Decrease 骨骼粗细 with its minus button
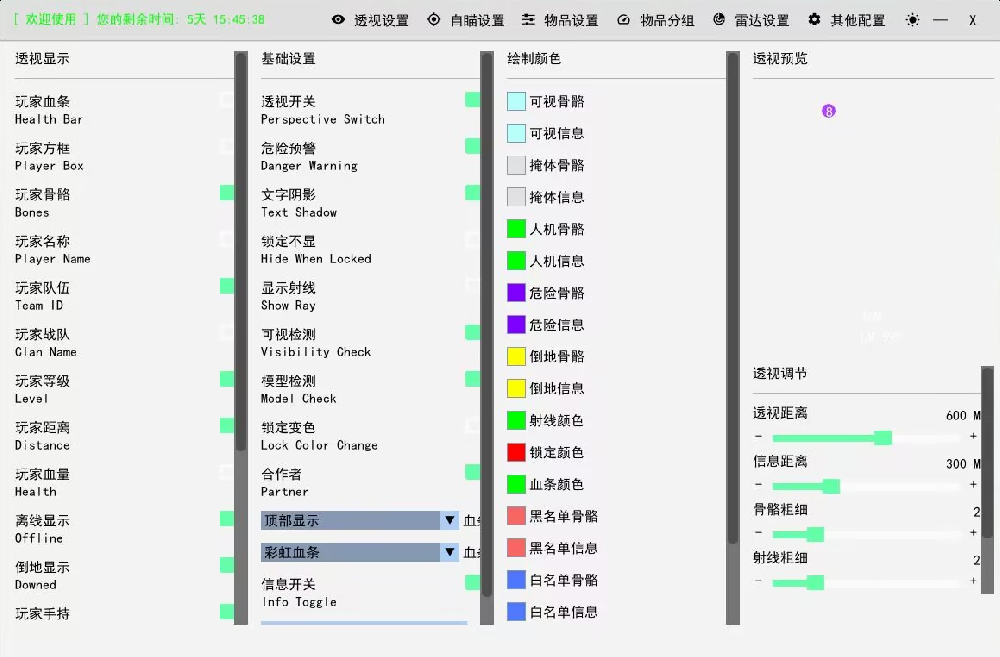 pyautogui.click(x=758, y=533)
